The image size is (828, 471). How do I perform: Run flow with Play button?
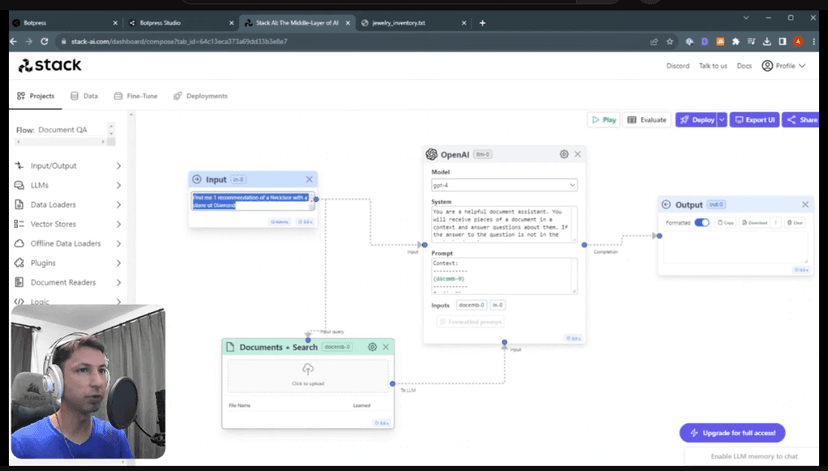(x=604, y=120)
